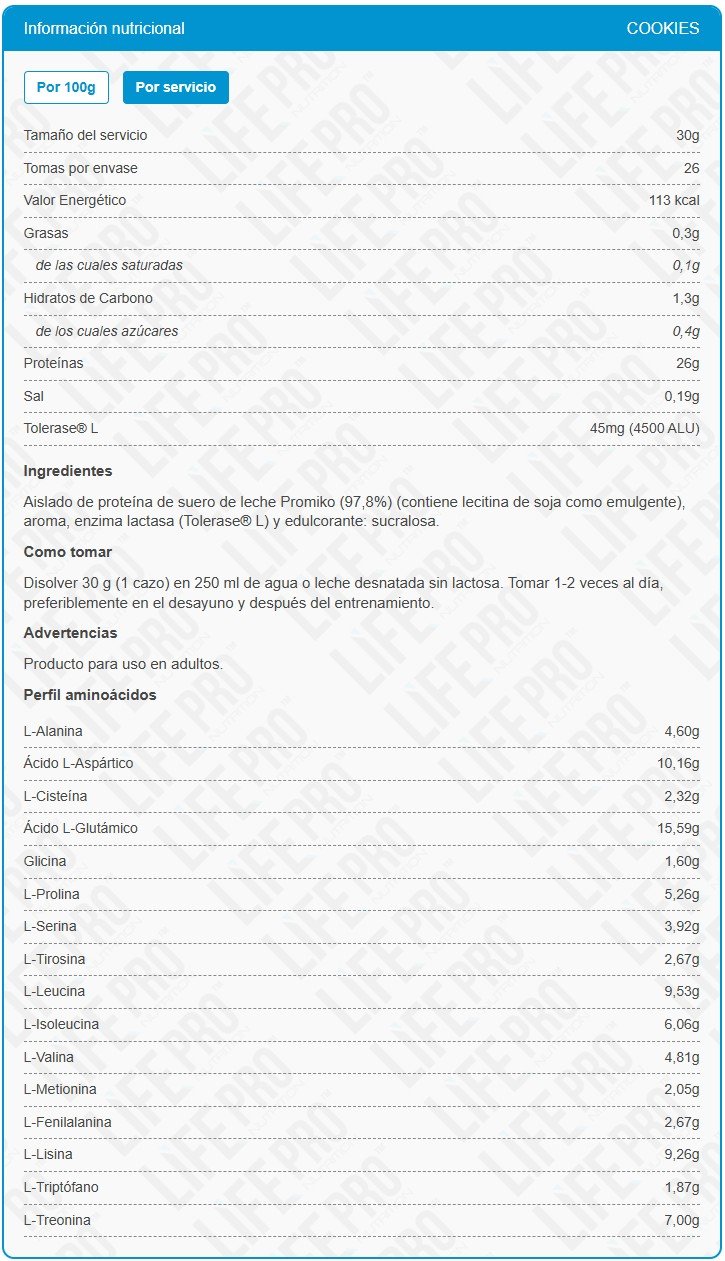Viewport: 725px width, 1261px height.
Task: Click the Ingredientes section heading
Action: point(68,471)
